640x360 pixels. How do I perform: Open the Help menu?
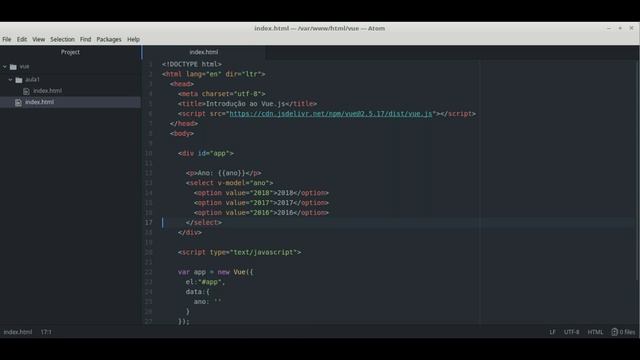[x=133, y=39]
